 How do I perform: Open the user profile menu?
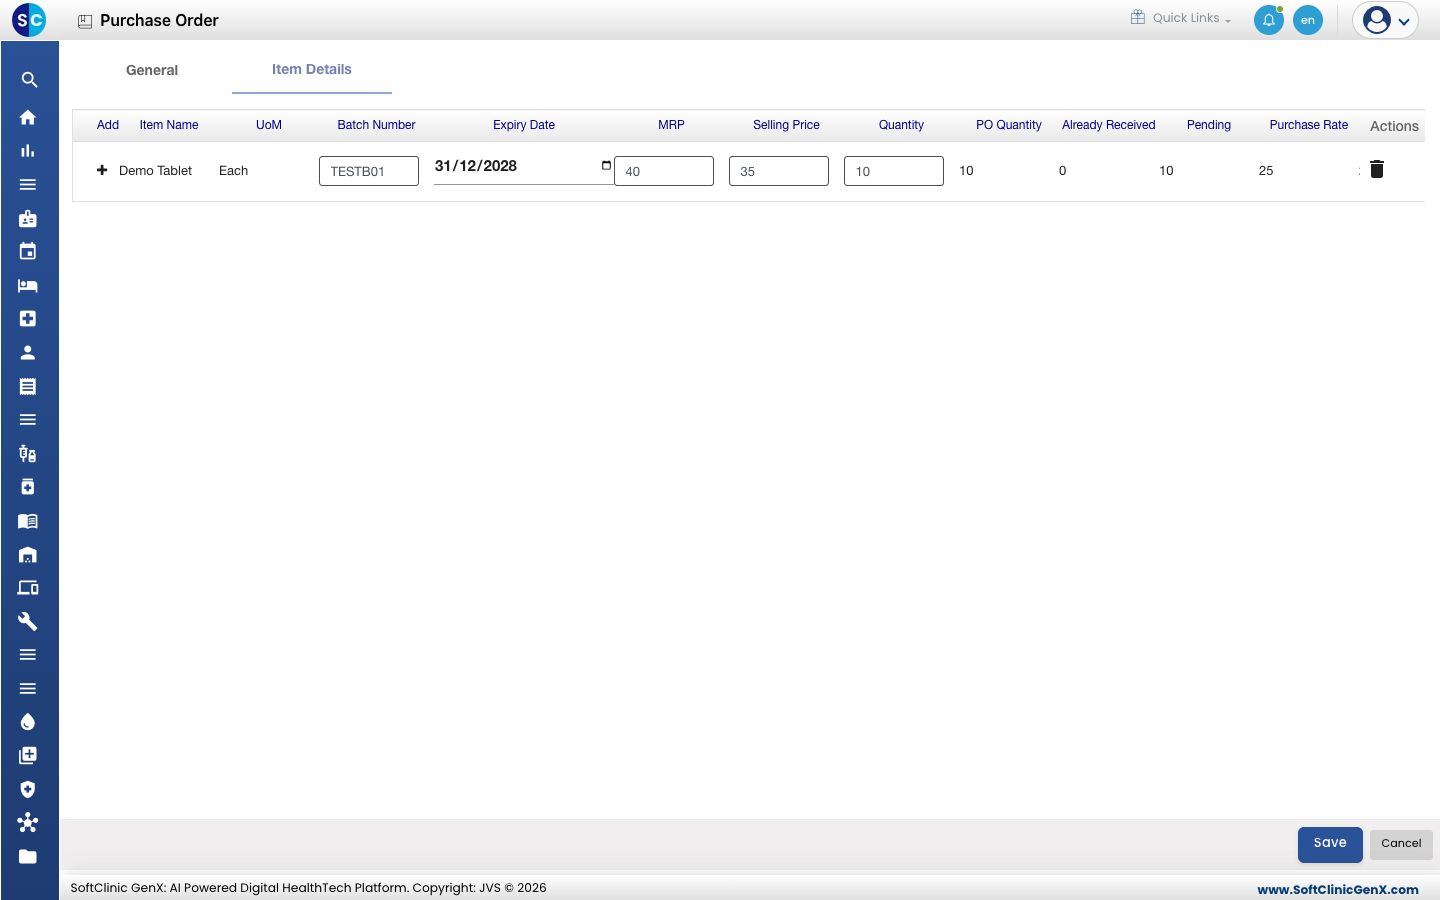[1386, 20]
